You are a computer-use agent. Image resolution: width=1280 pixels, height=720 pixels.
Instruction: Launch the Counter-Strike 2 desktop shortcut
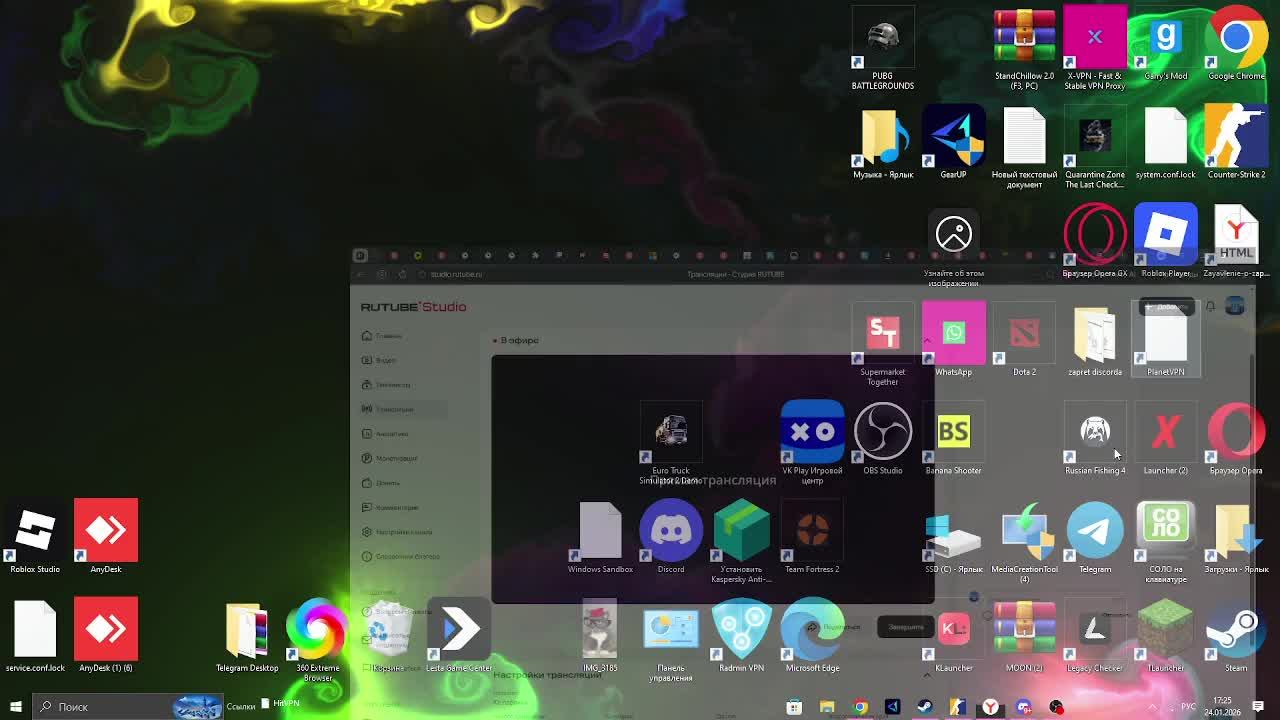(1236, 136)
